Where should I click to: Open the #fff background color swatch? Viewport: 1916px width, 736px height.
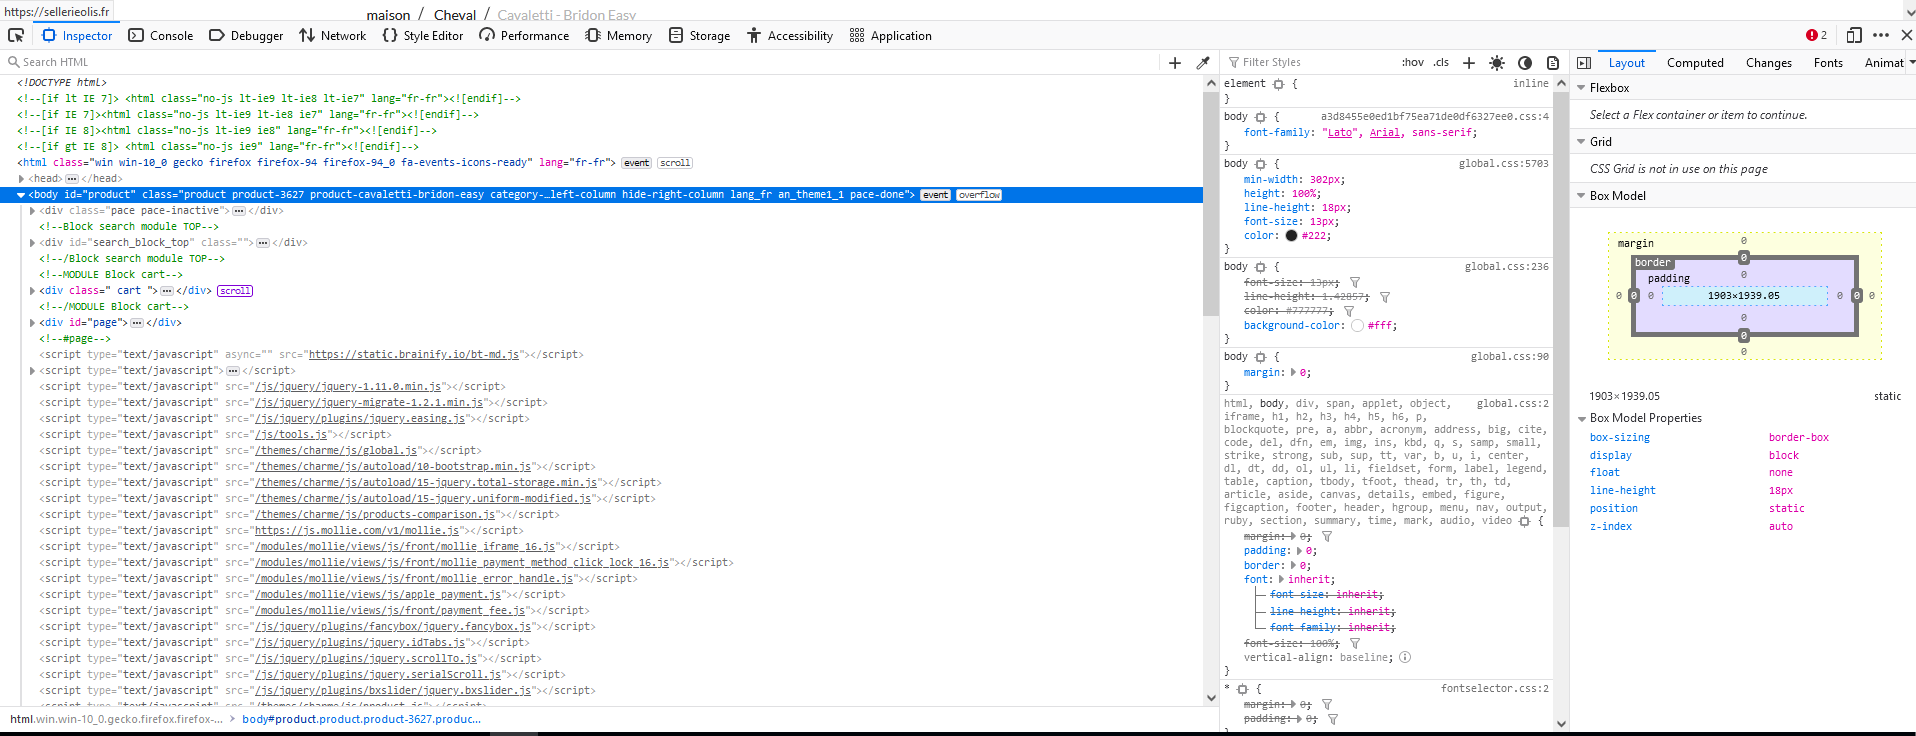[x=1357, y=326]
